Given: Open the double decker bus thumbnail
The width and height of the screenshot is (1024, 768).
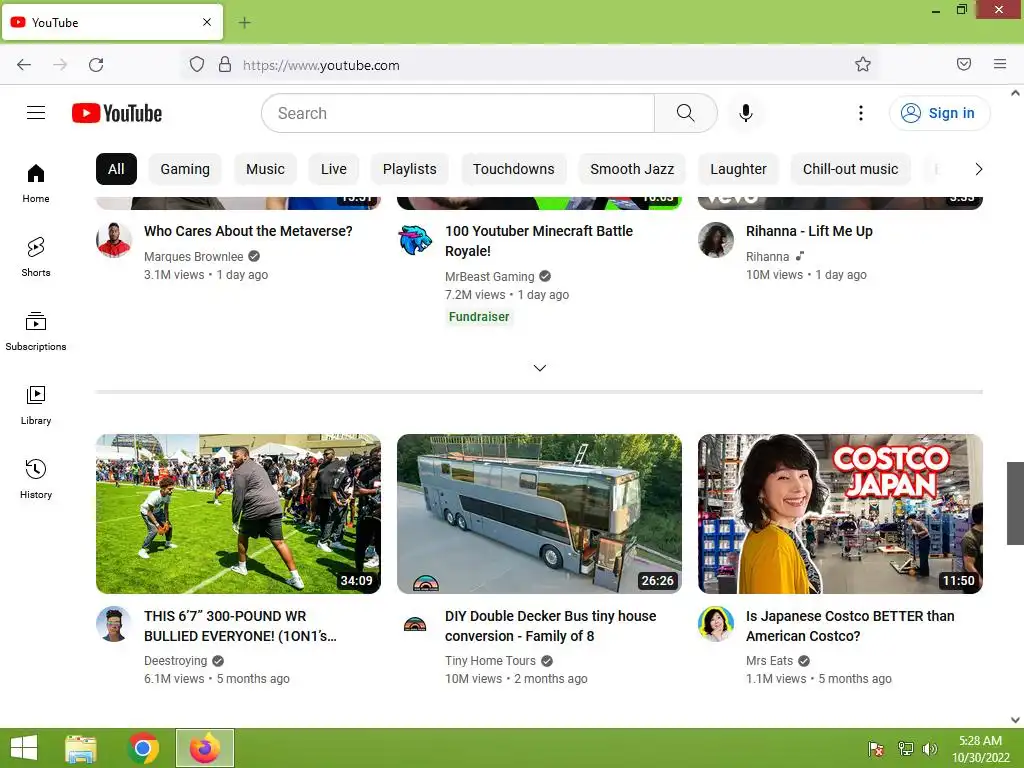Looking at the screenshot, I should (x=539, y=514).
